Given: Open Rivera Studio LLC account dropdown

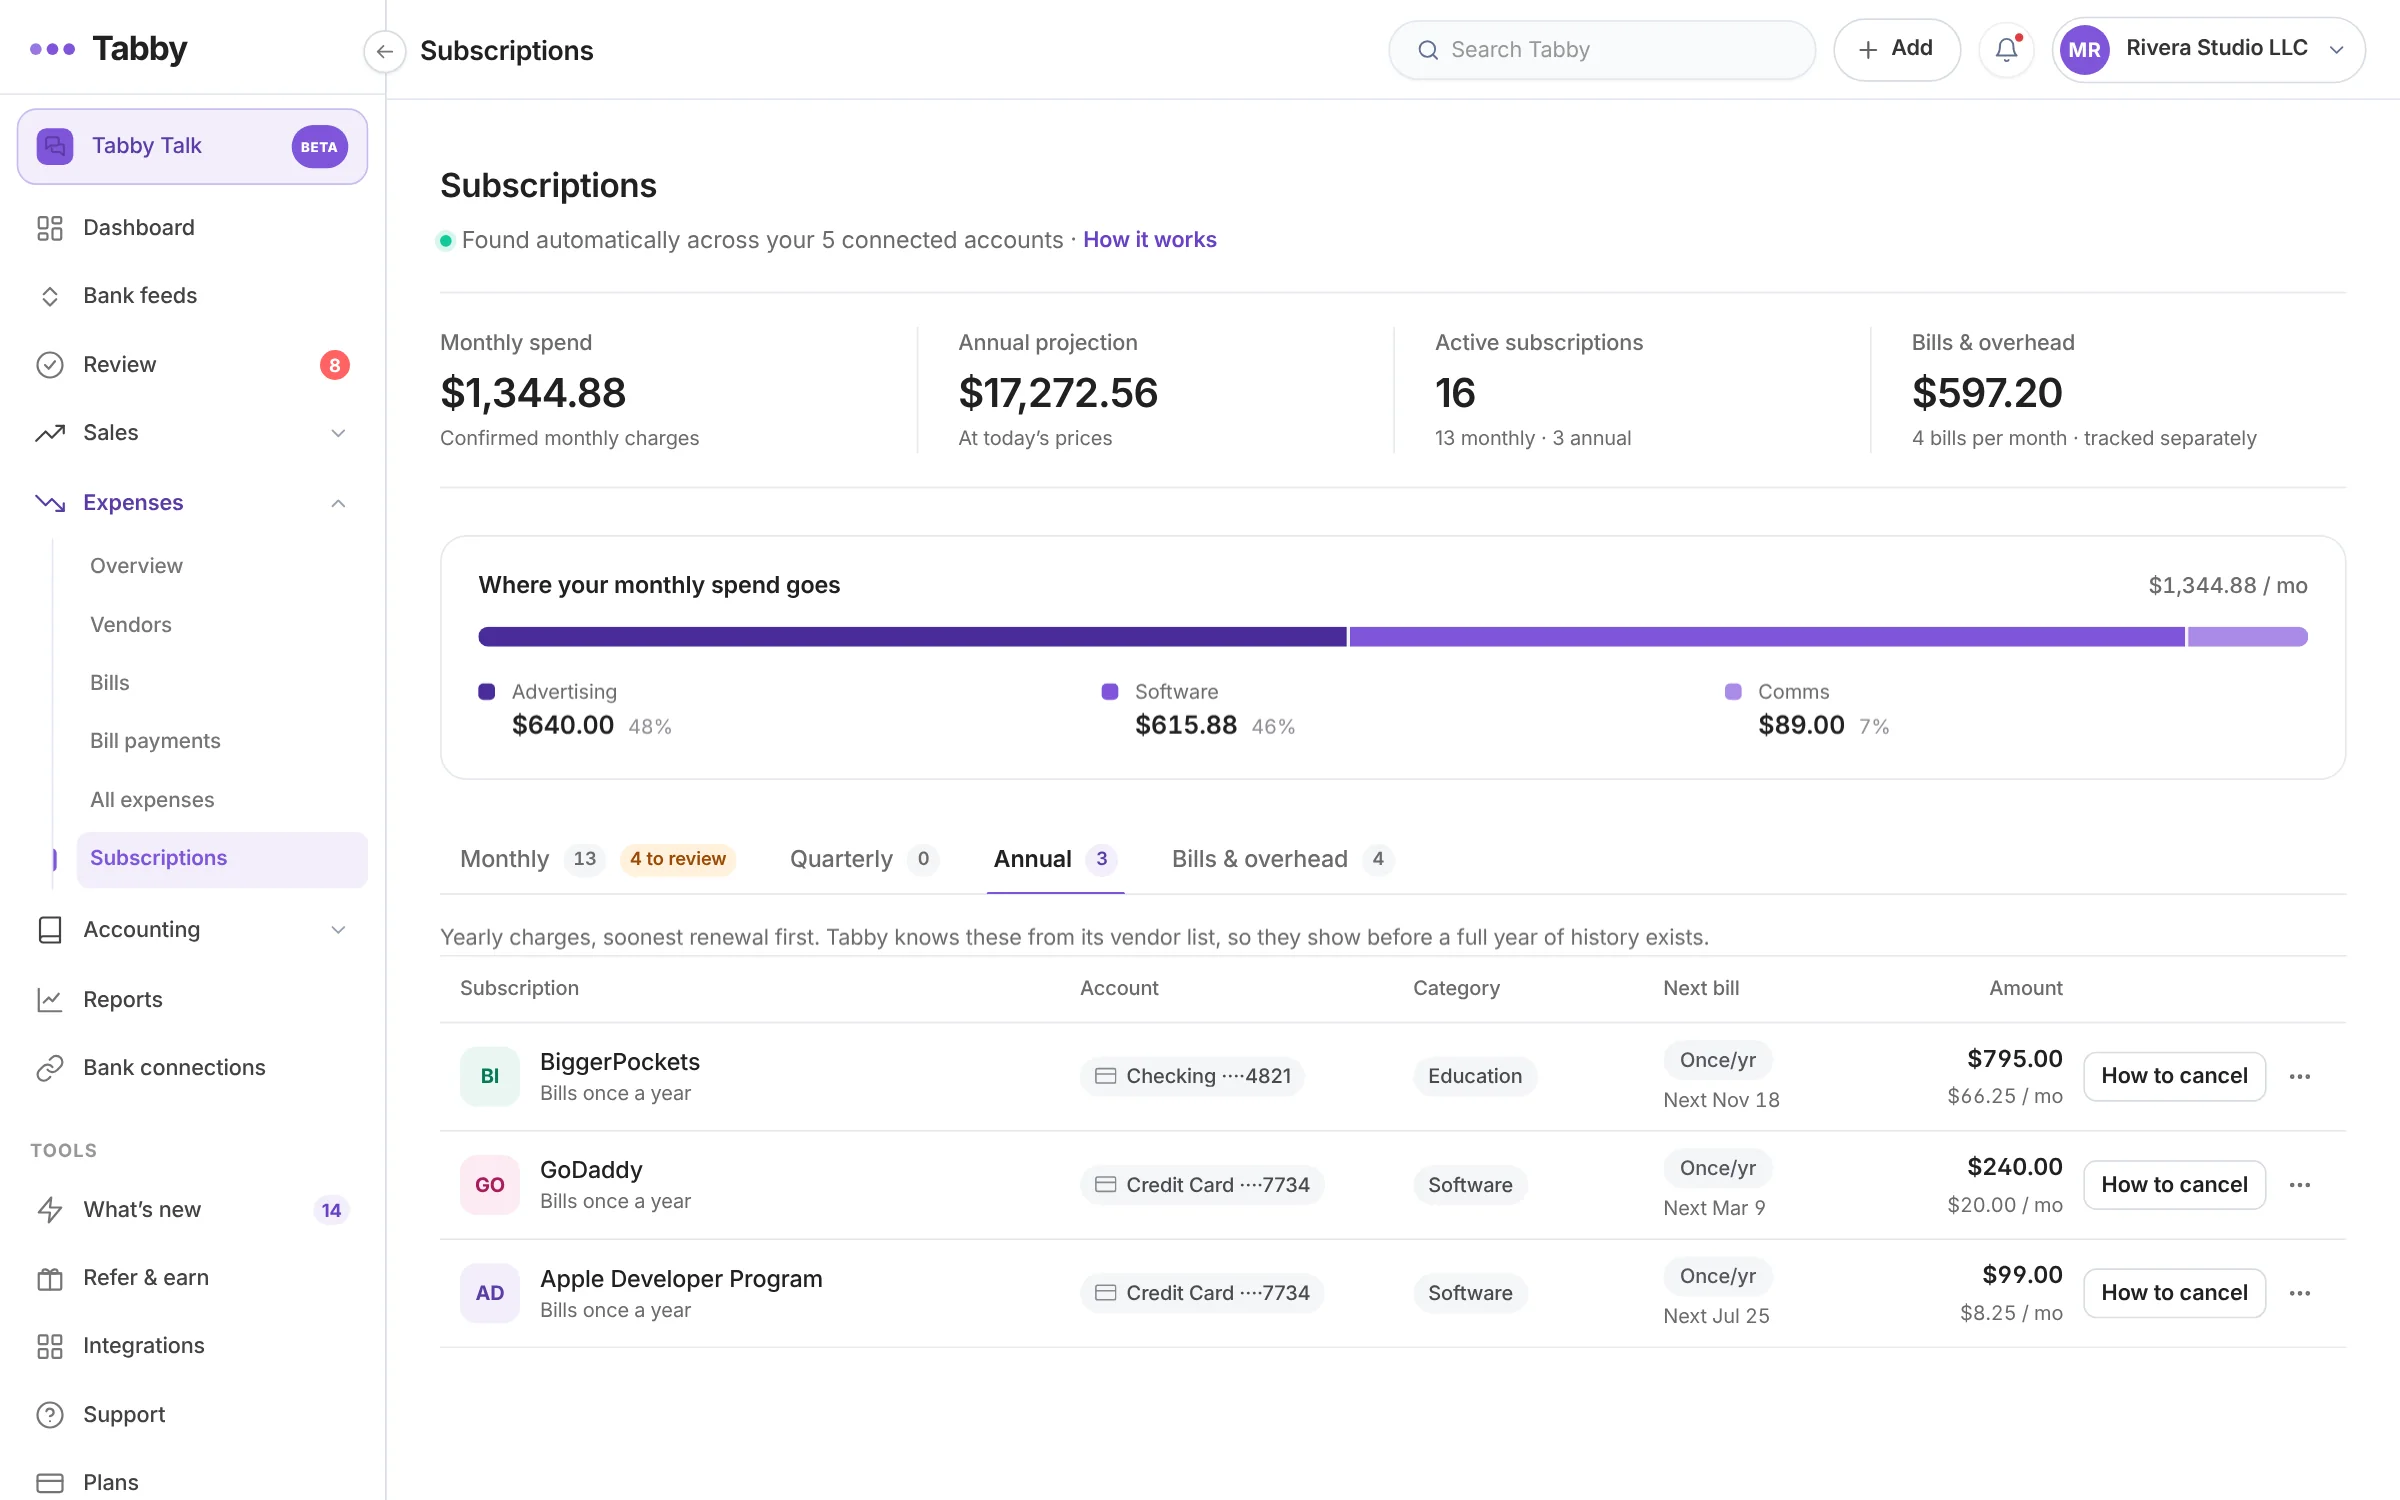Looking at the screenshot, I should click(2209, 49).
